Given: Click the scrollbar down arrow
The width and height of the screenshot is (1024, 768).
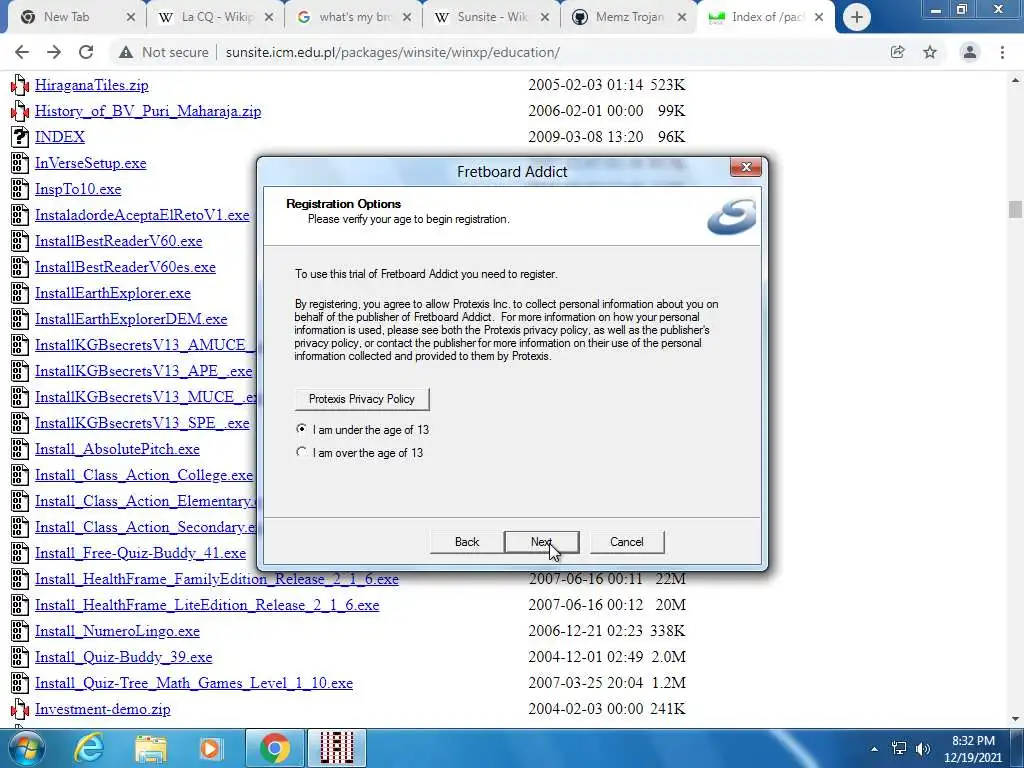Looking at the screenshot, I should click(1015, 720).
